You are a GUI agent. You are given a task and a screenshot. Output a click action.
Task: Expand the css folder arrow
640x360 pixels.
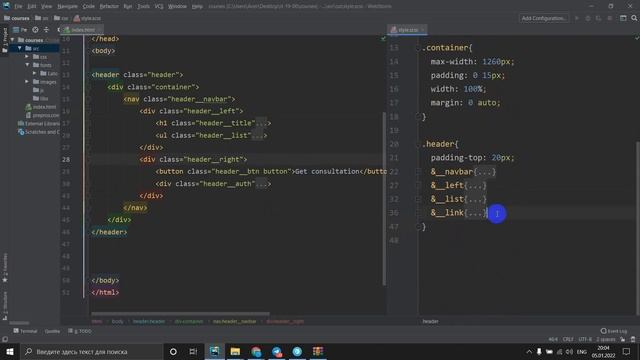(x=27, y=57)
